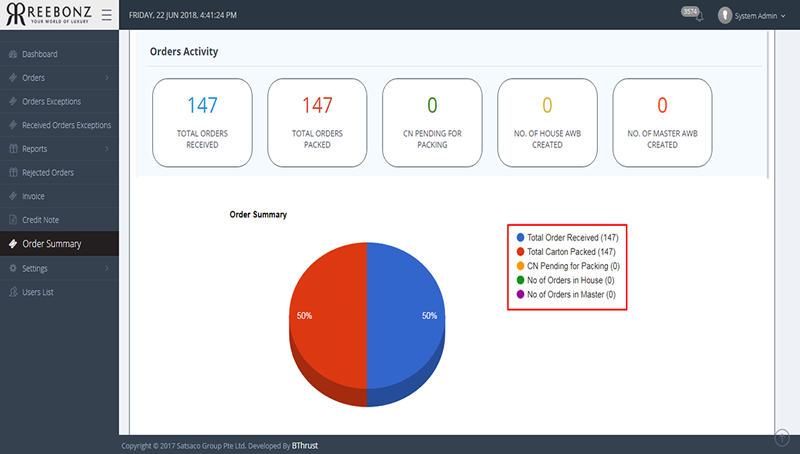
Task: Select the Order Summary menu item
Action: [x=52, y=244]
